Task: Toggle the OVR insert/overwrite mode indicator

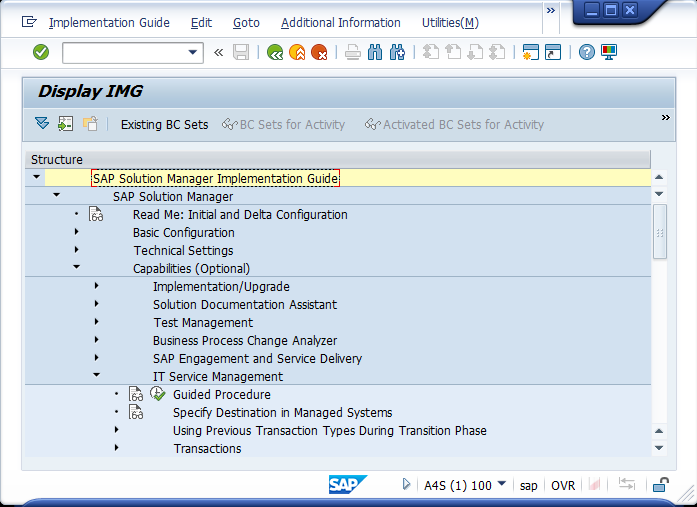Action: (x=563, y=485)
